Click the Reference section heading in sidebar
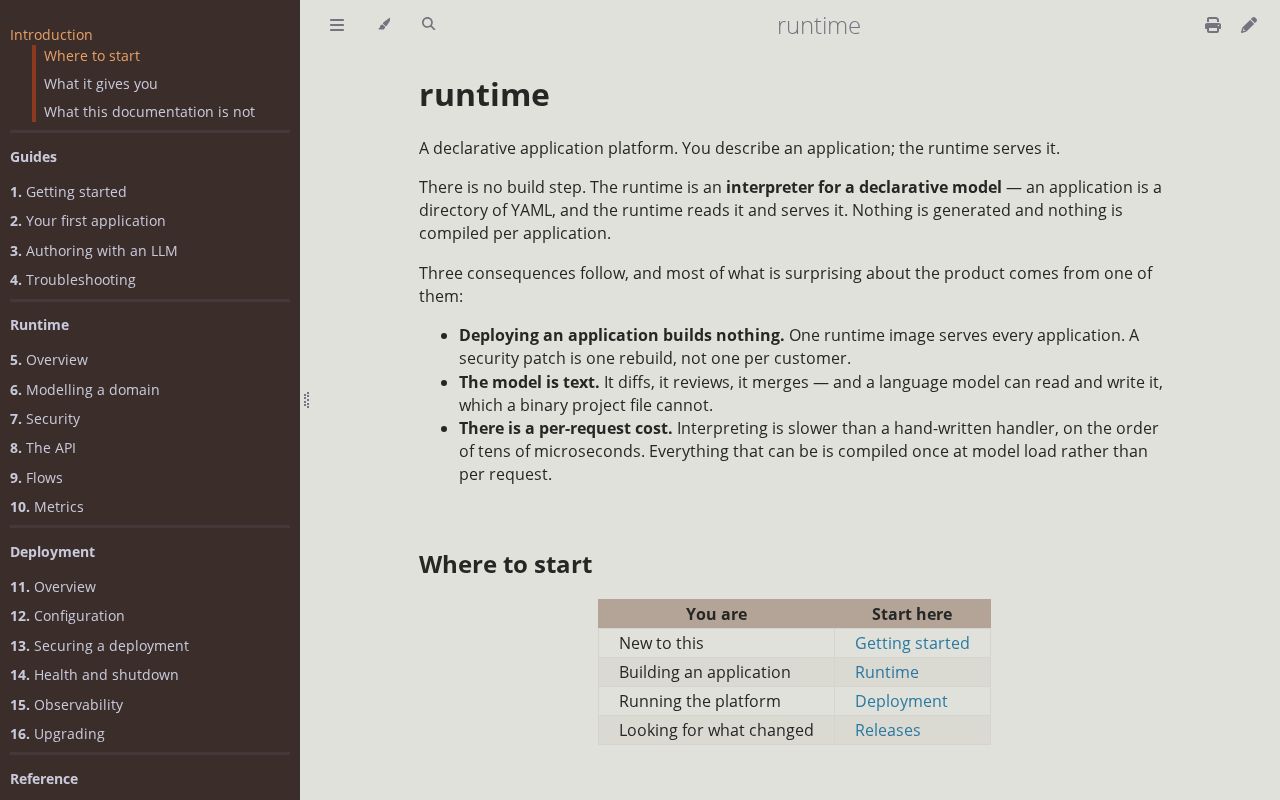 coord(44,779)
